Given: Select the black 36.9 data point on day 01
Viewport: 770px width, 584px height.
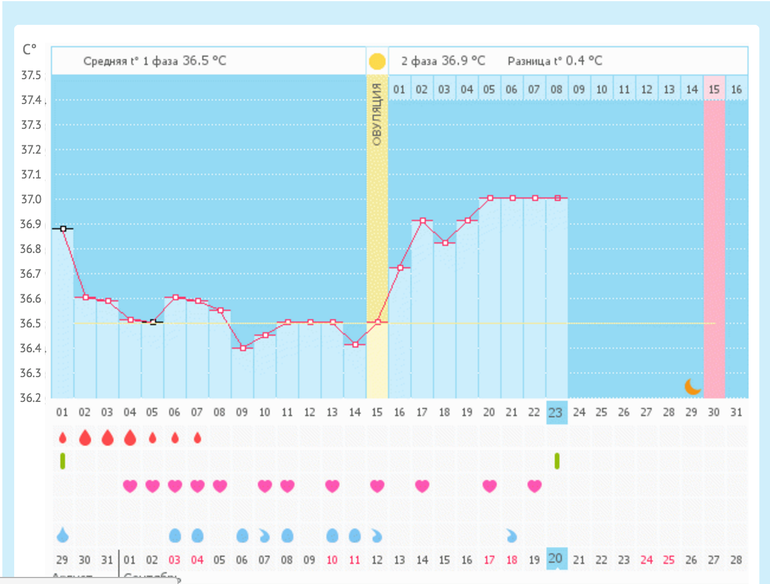Looking at the screenshot, I should click(x=63, y=229).
